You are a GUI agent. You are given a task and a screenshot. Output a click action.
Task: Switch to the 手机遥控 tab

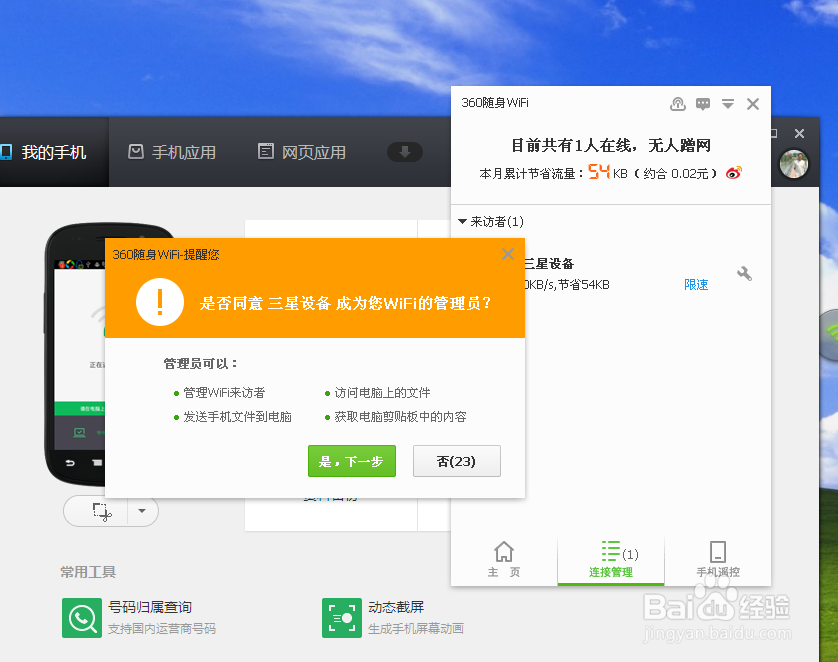[x=718, y=559]
